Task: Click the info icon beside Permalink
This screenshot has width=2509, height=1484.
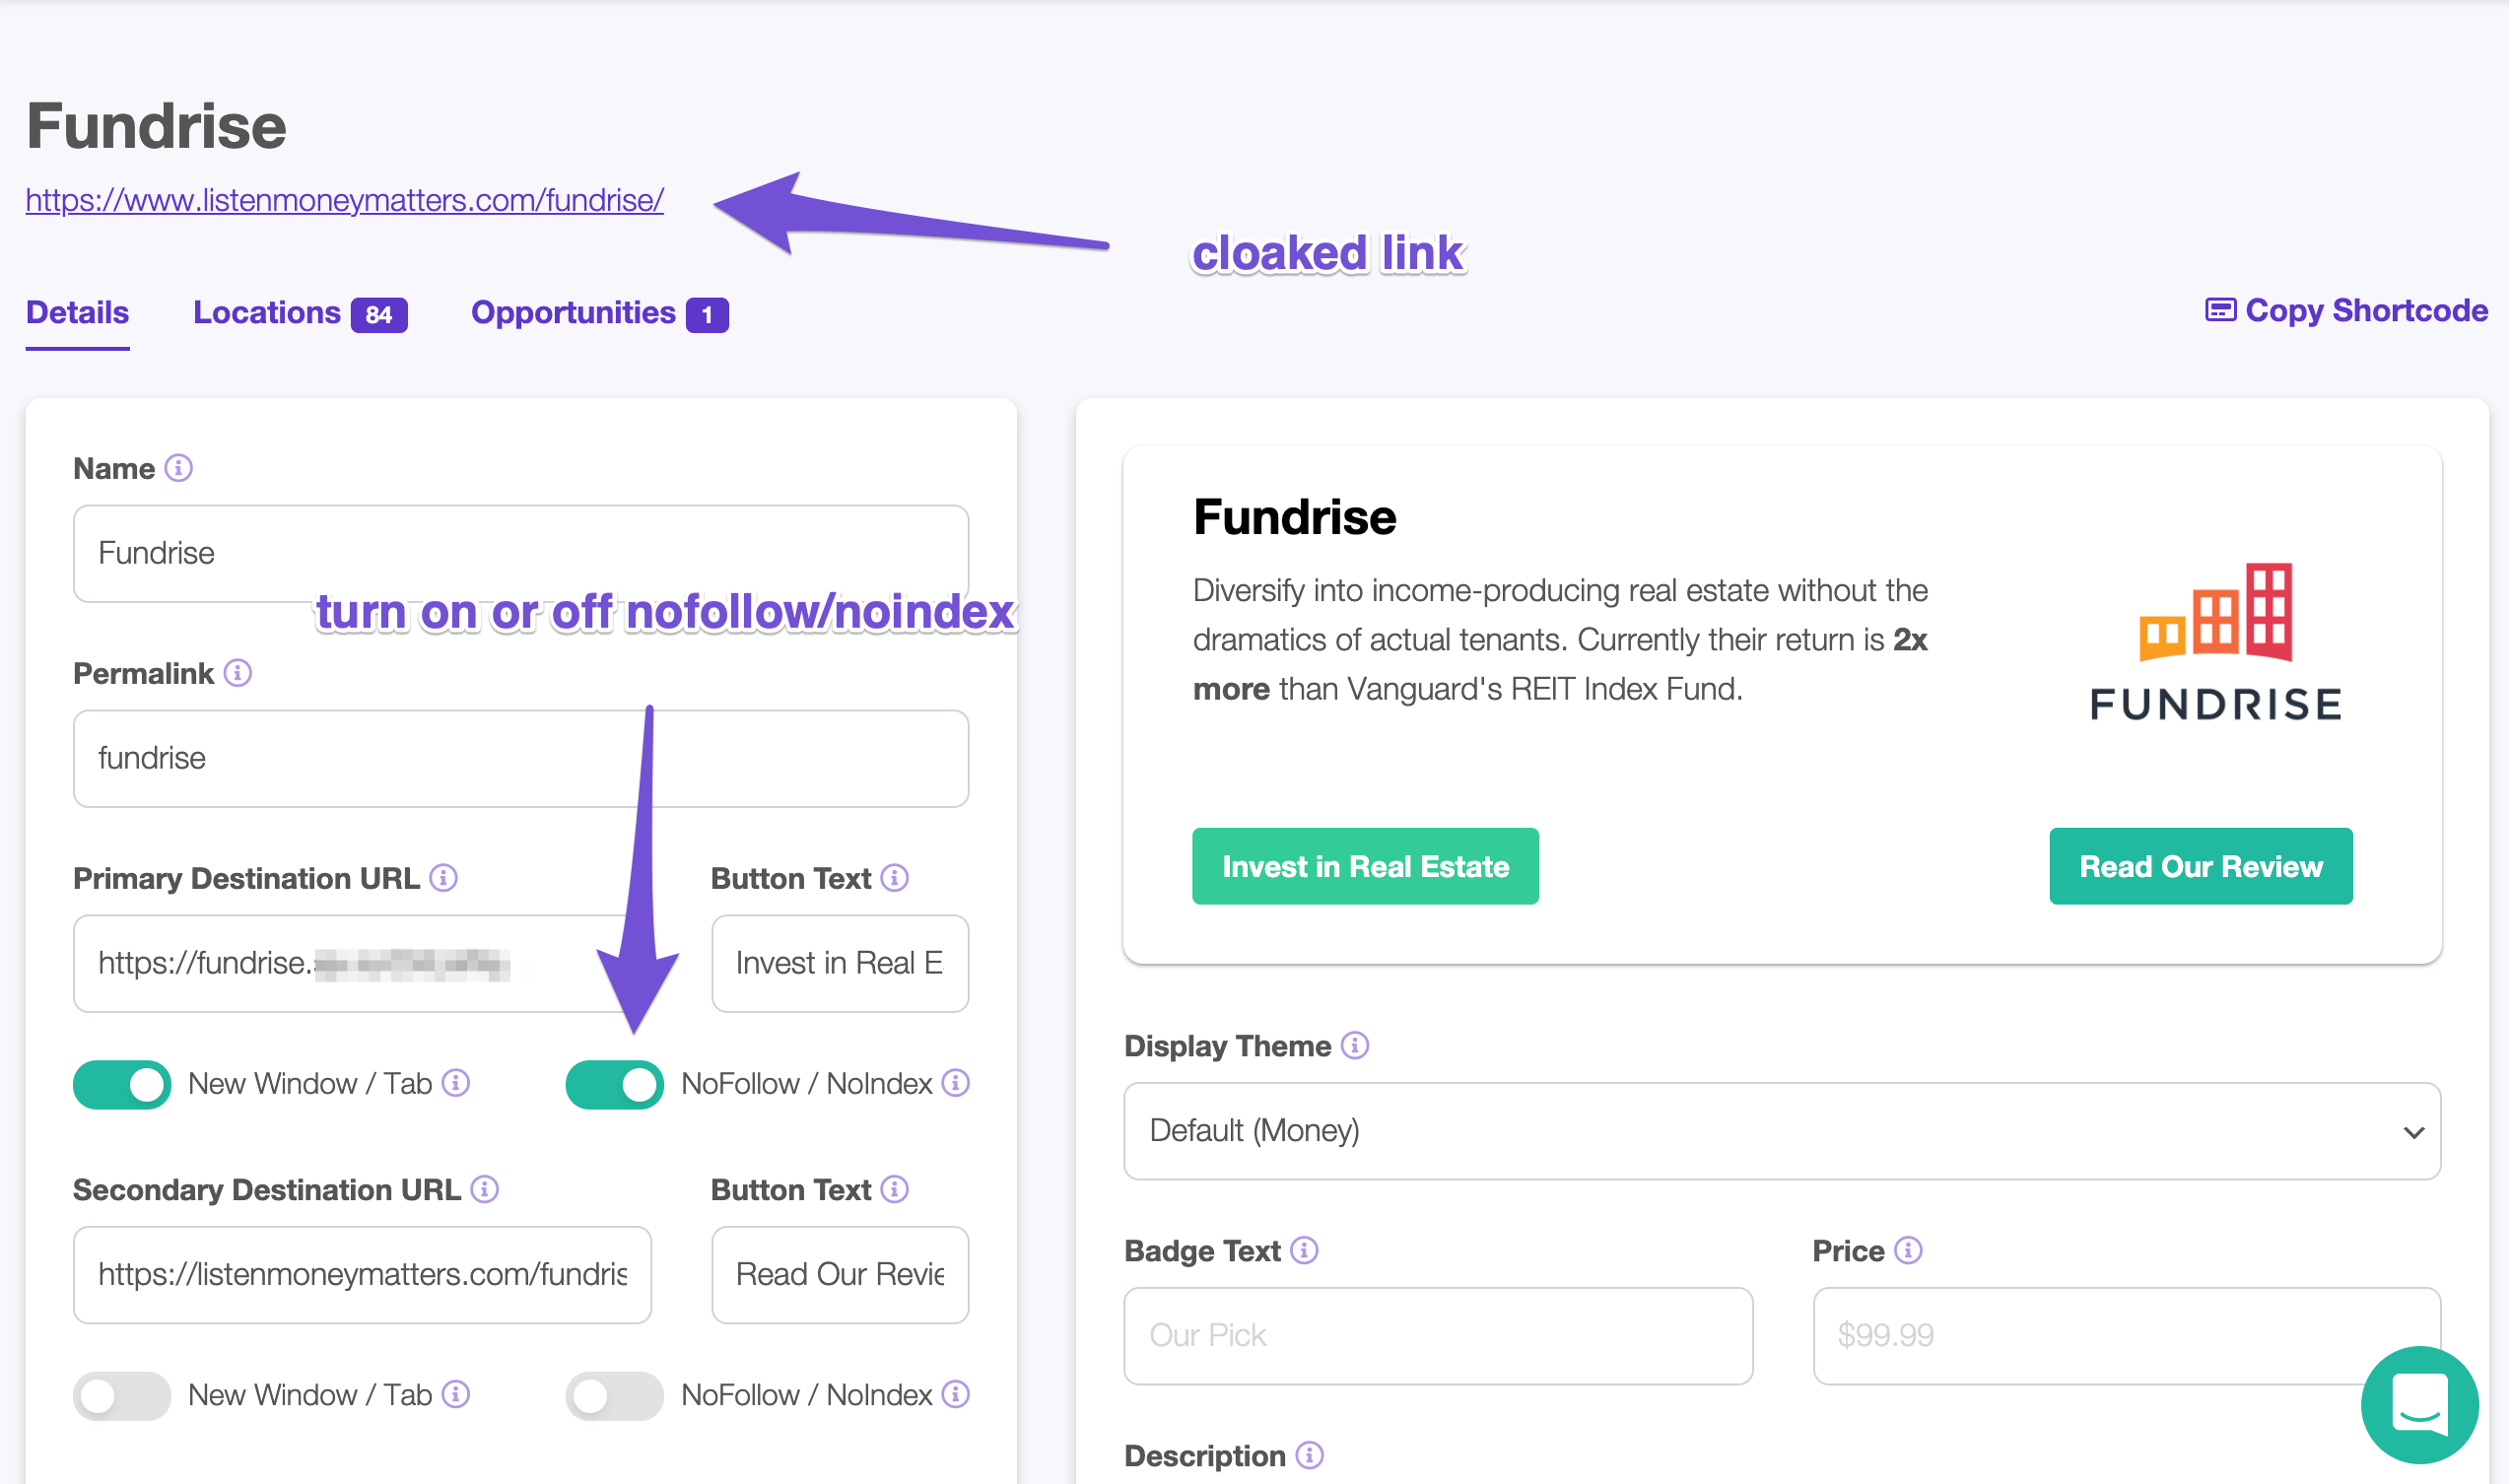Action: tap(237, 673)
